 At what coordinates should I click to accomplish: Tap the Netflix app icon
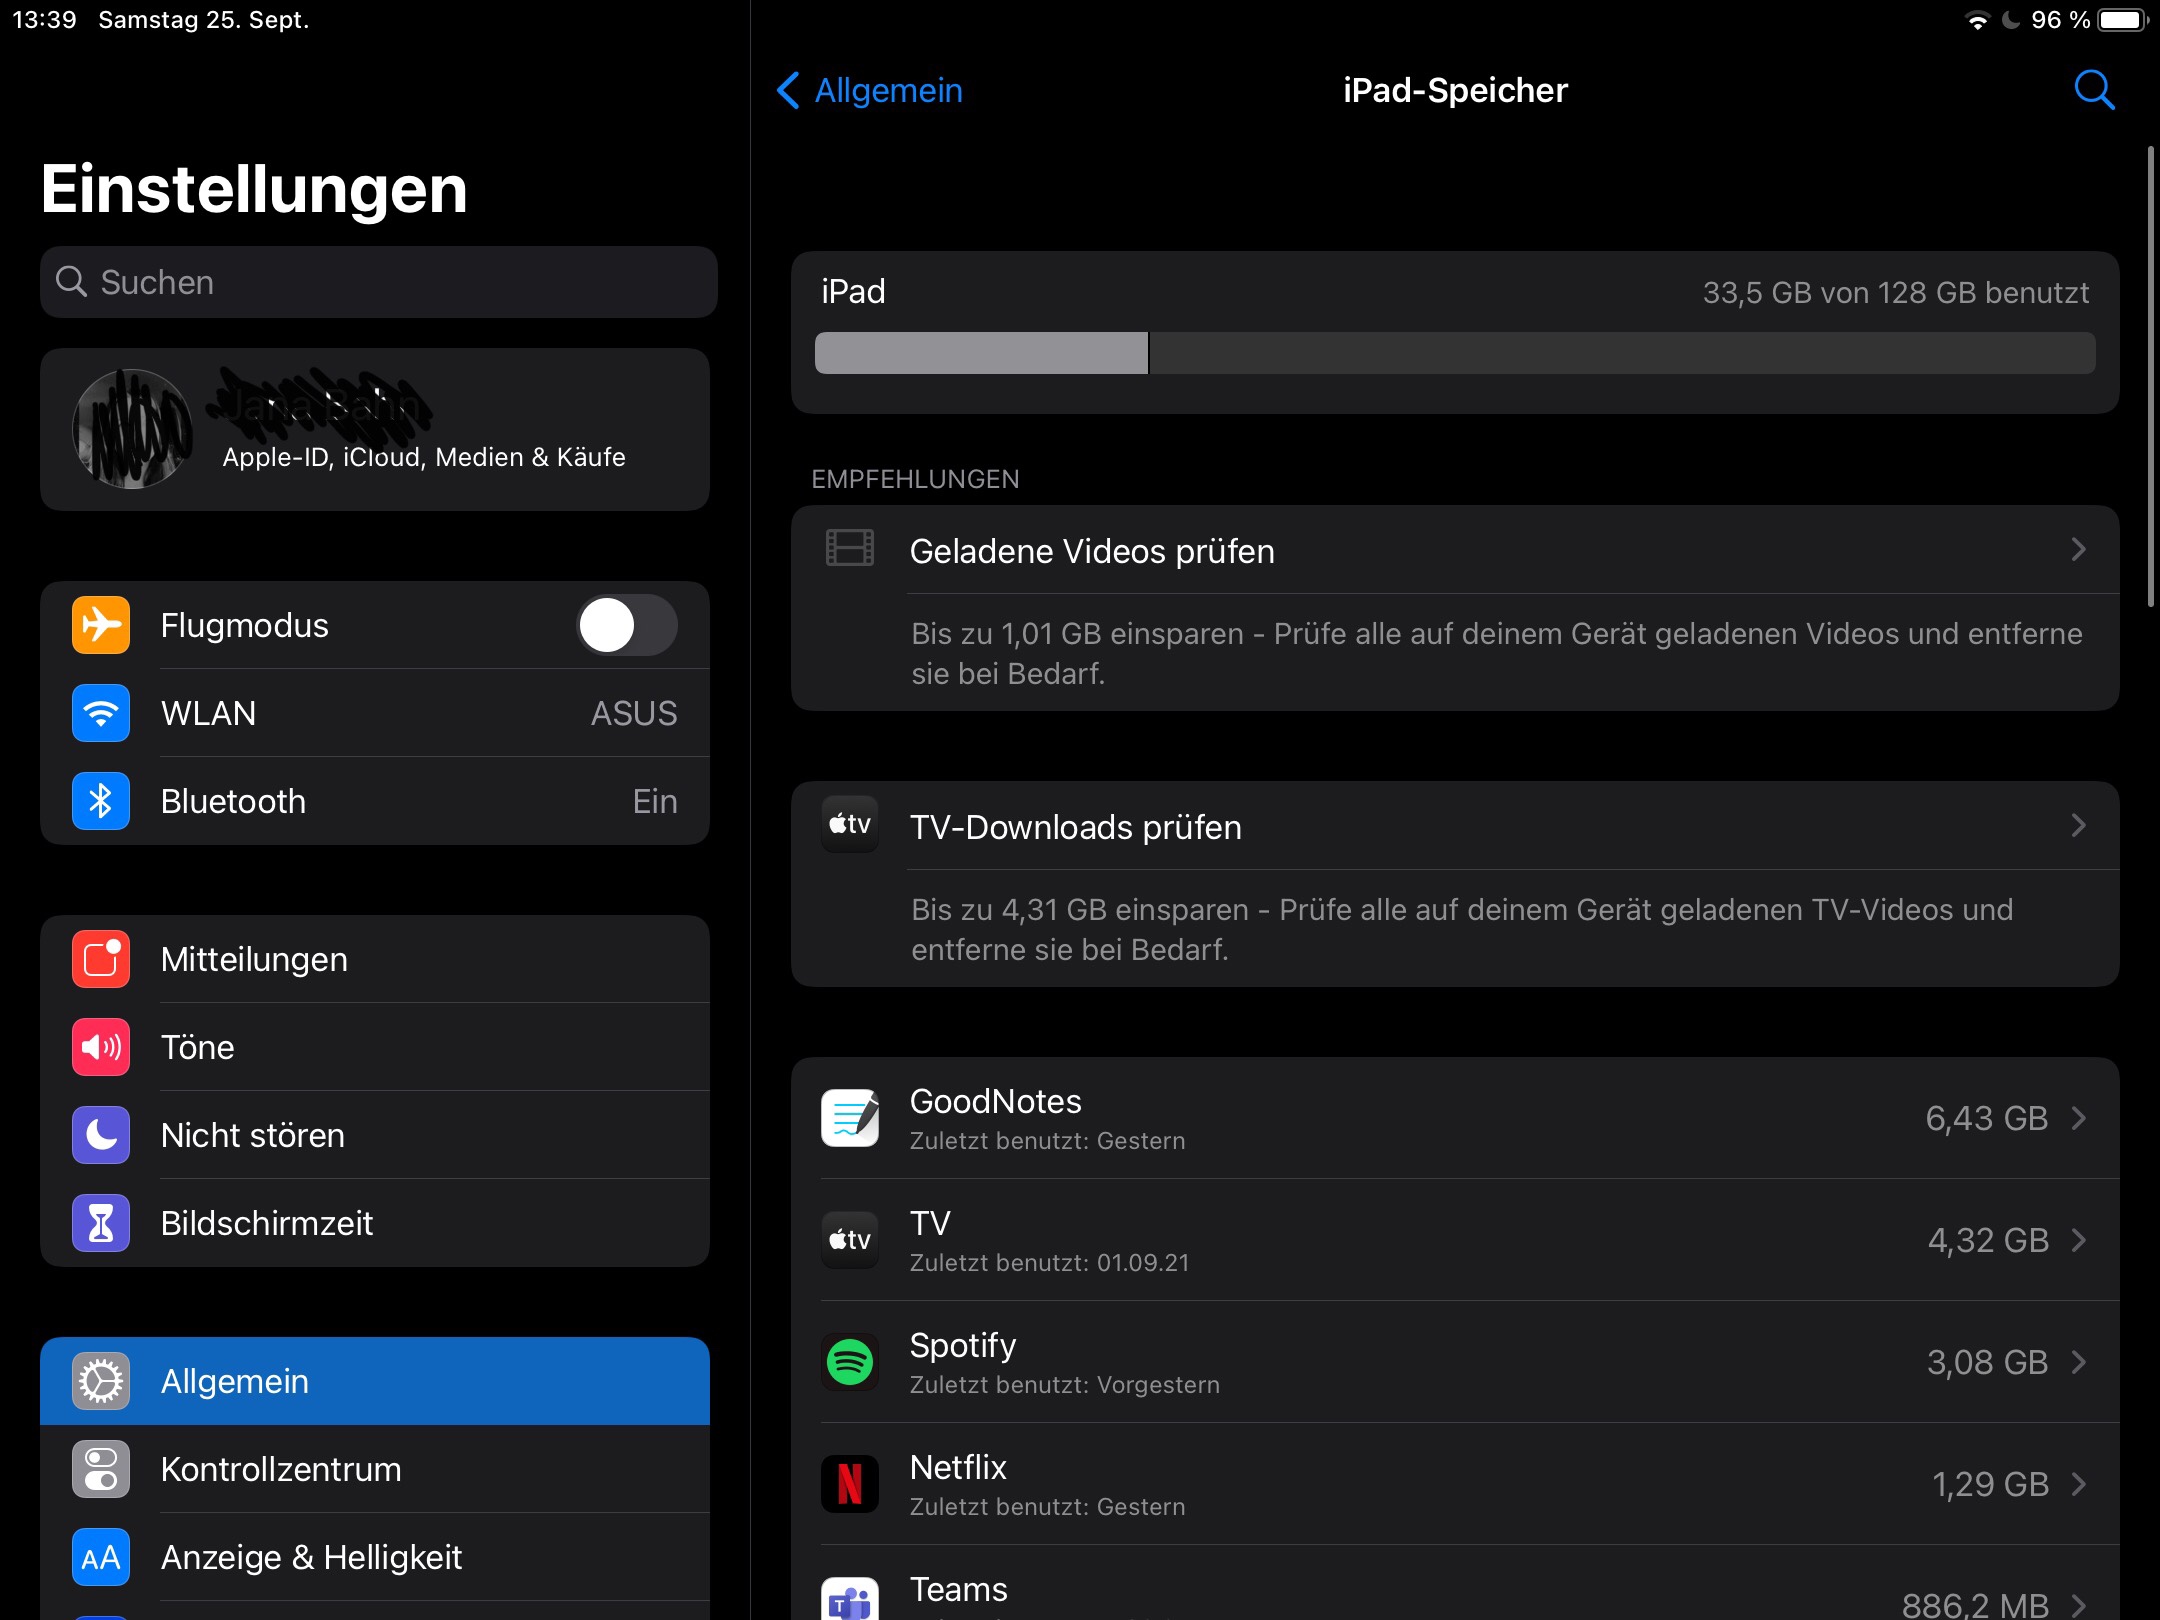tap(850, 1484)
